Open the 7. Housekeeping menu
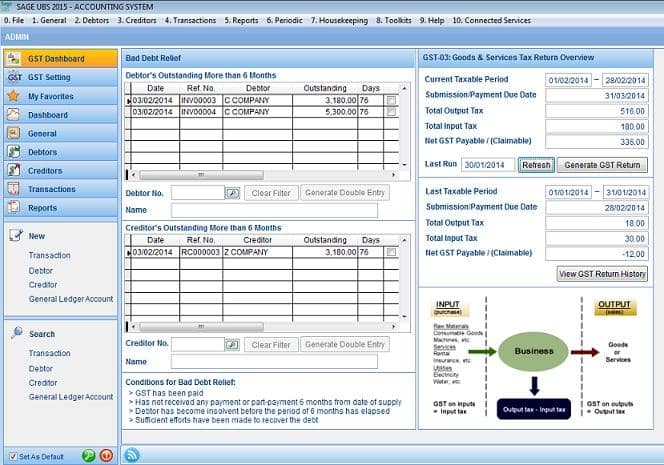664x465 pixels. point(339,20)
